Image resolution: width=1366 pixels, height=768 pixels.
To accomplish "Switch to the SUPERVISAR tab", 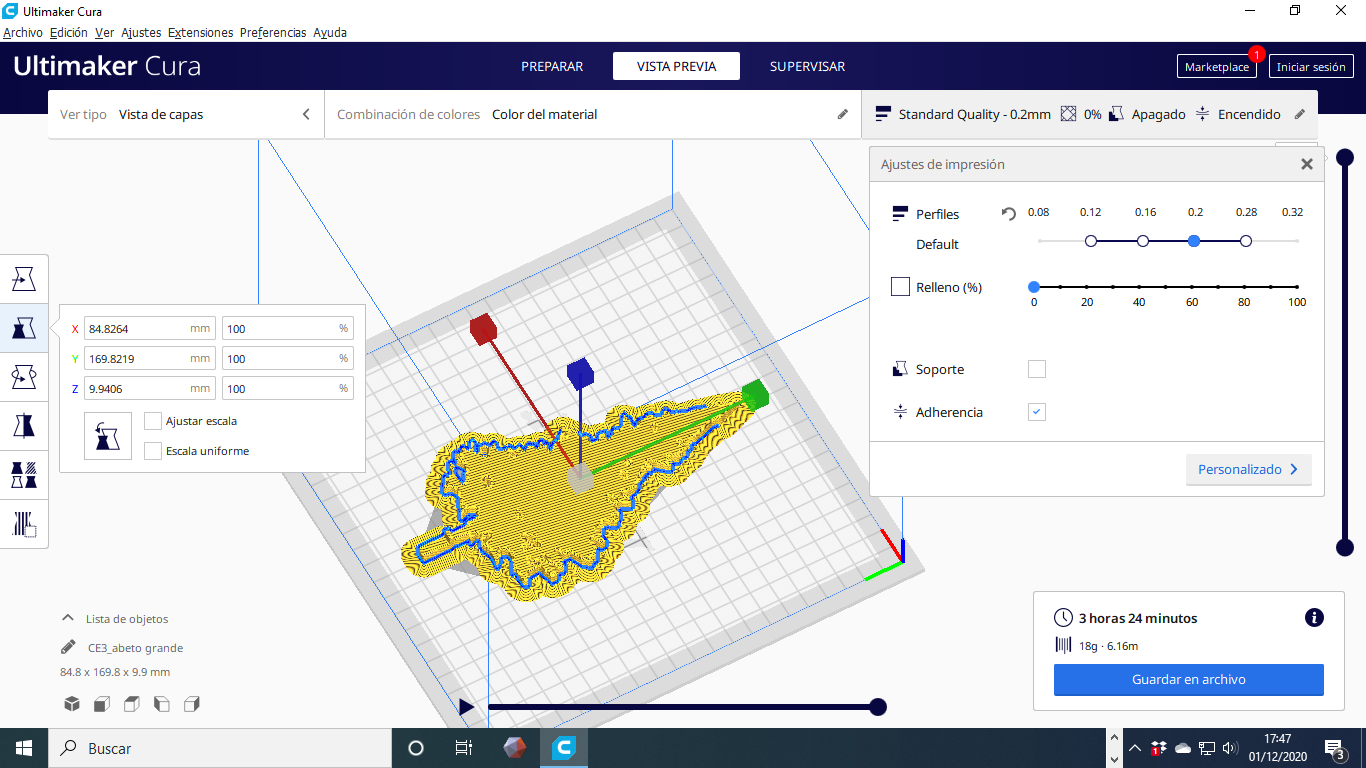I will [807, 67].
